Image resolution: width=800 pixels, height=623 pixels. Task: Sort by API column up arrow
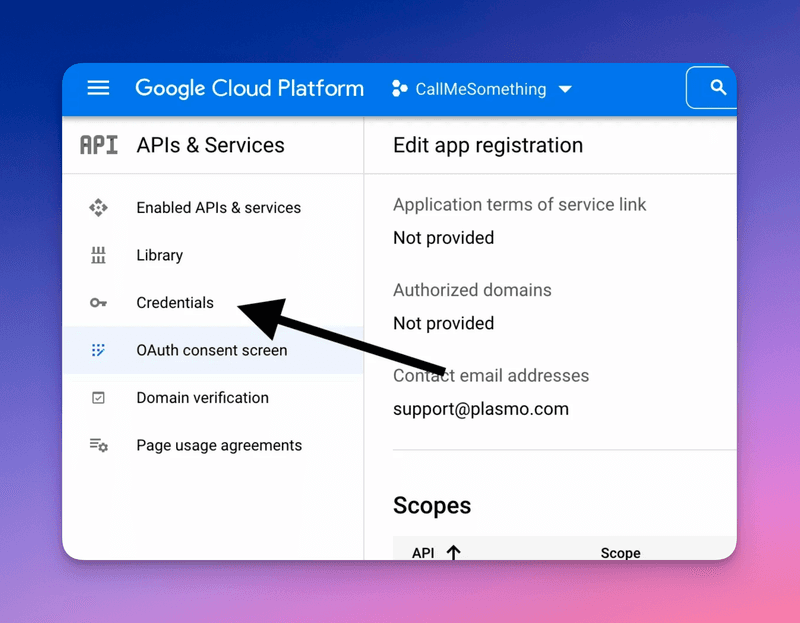[453, 553]
